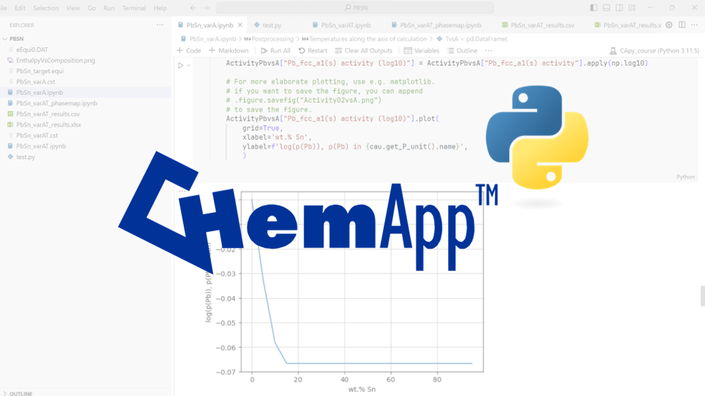Open the PbSn_varAT_phasemap.ipynb tab
The height and width of the screenshot is (396, 705).
(436, 25)
